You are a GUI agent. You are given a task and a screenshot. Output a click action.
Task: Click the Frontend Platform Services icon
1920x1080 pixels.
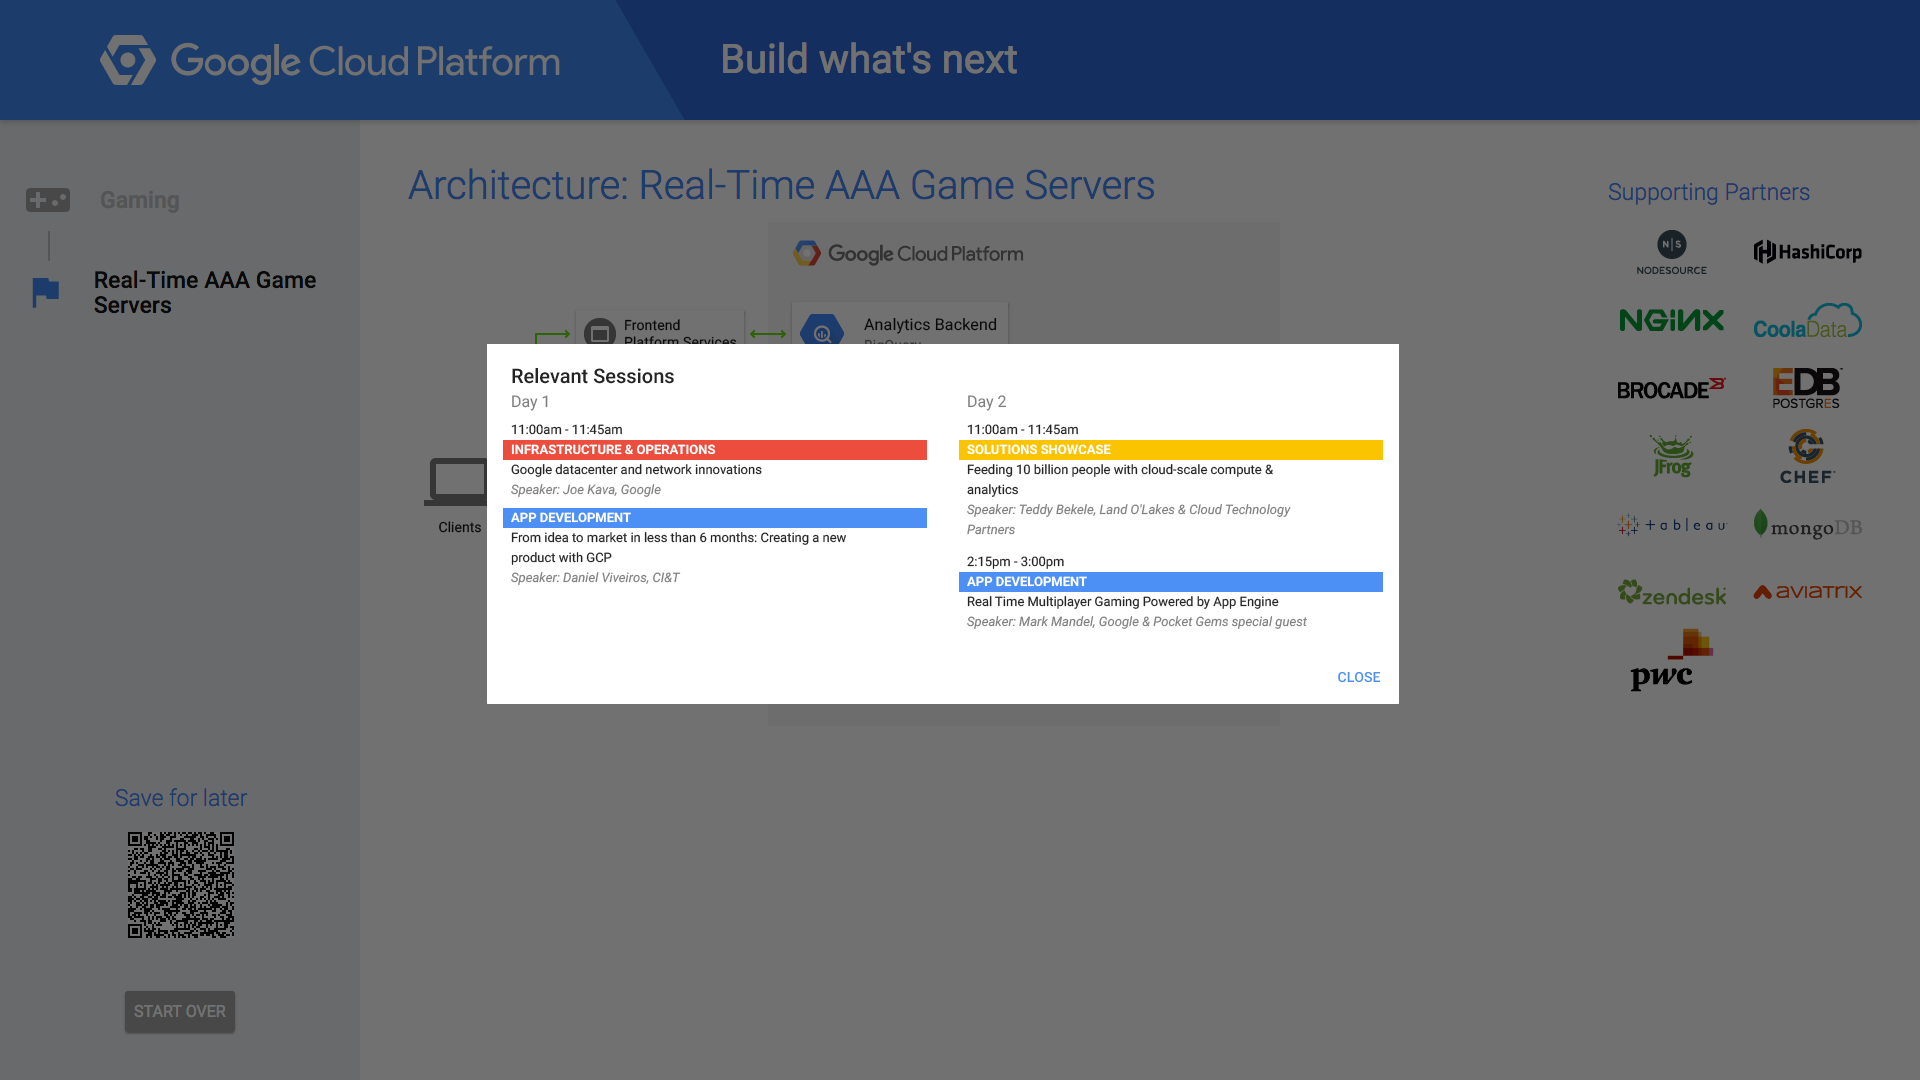click(x=600, y=332)
